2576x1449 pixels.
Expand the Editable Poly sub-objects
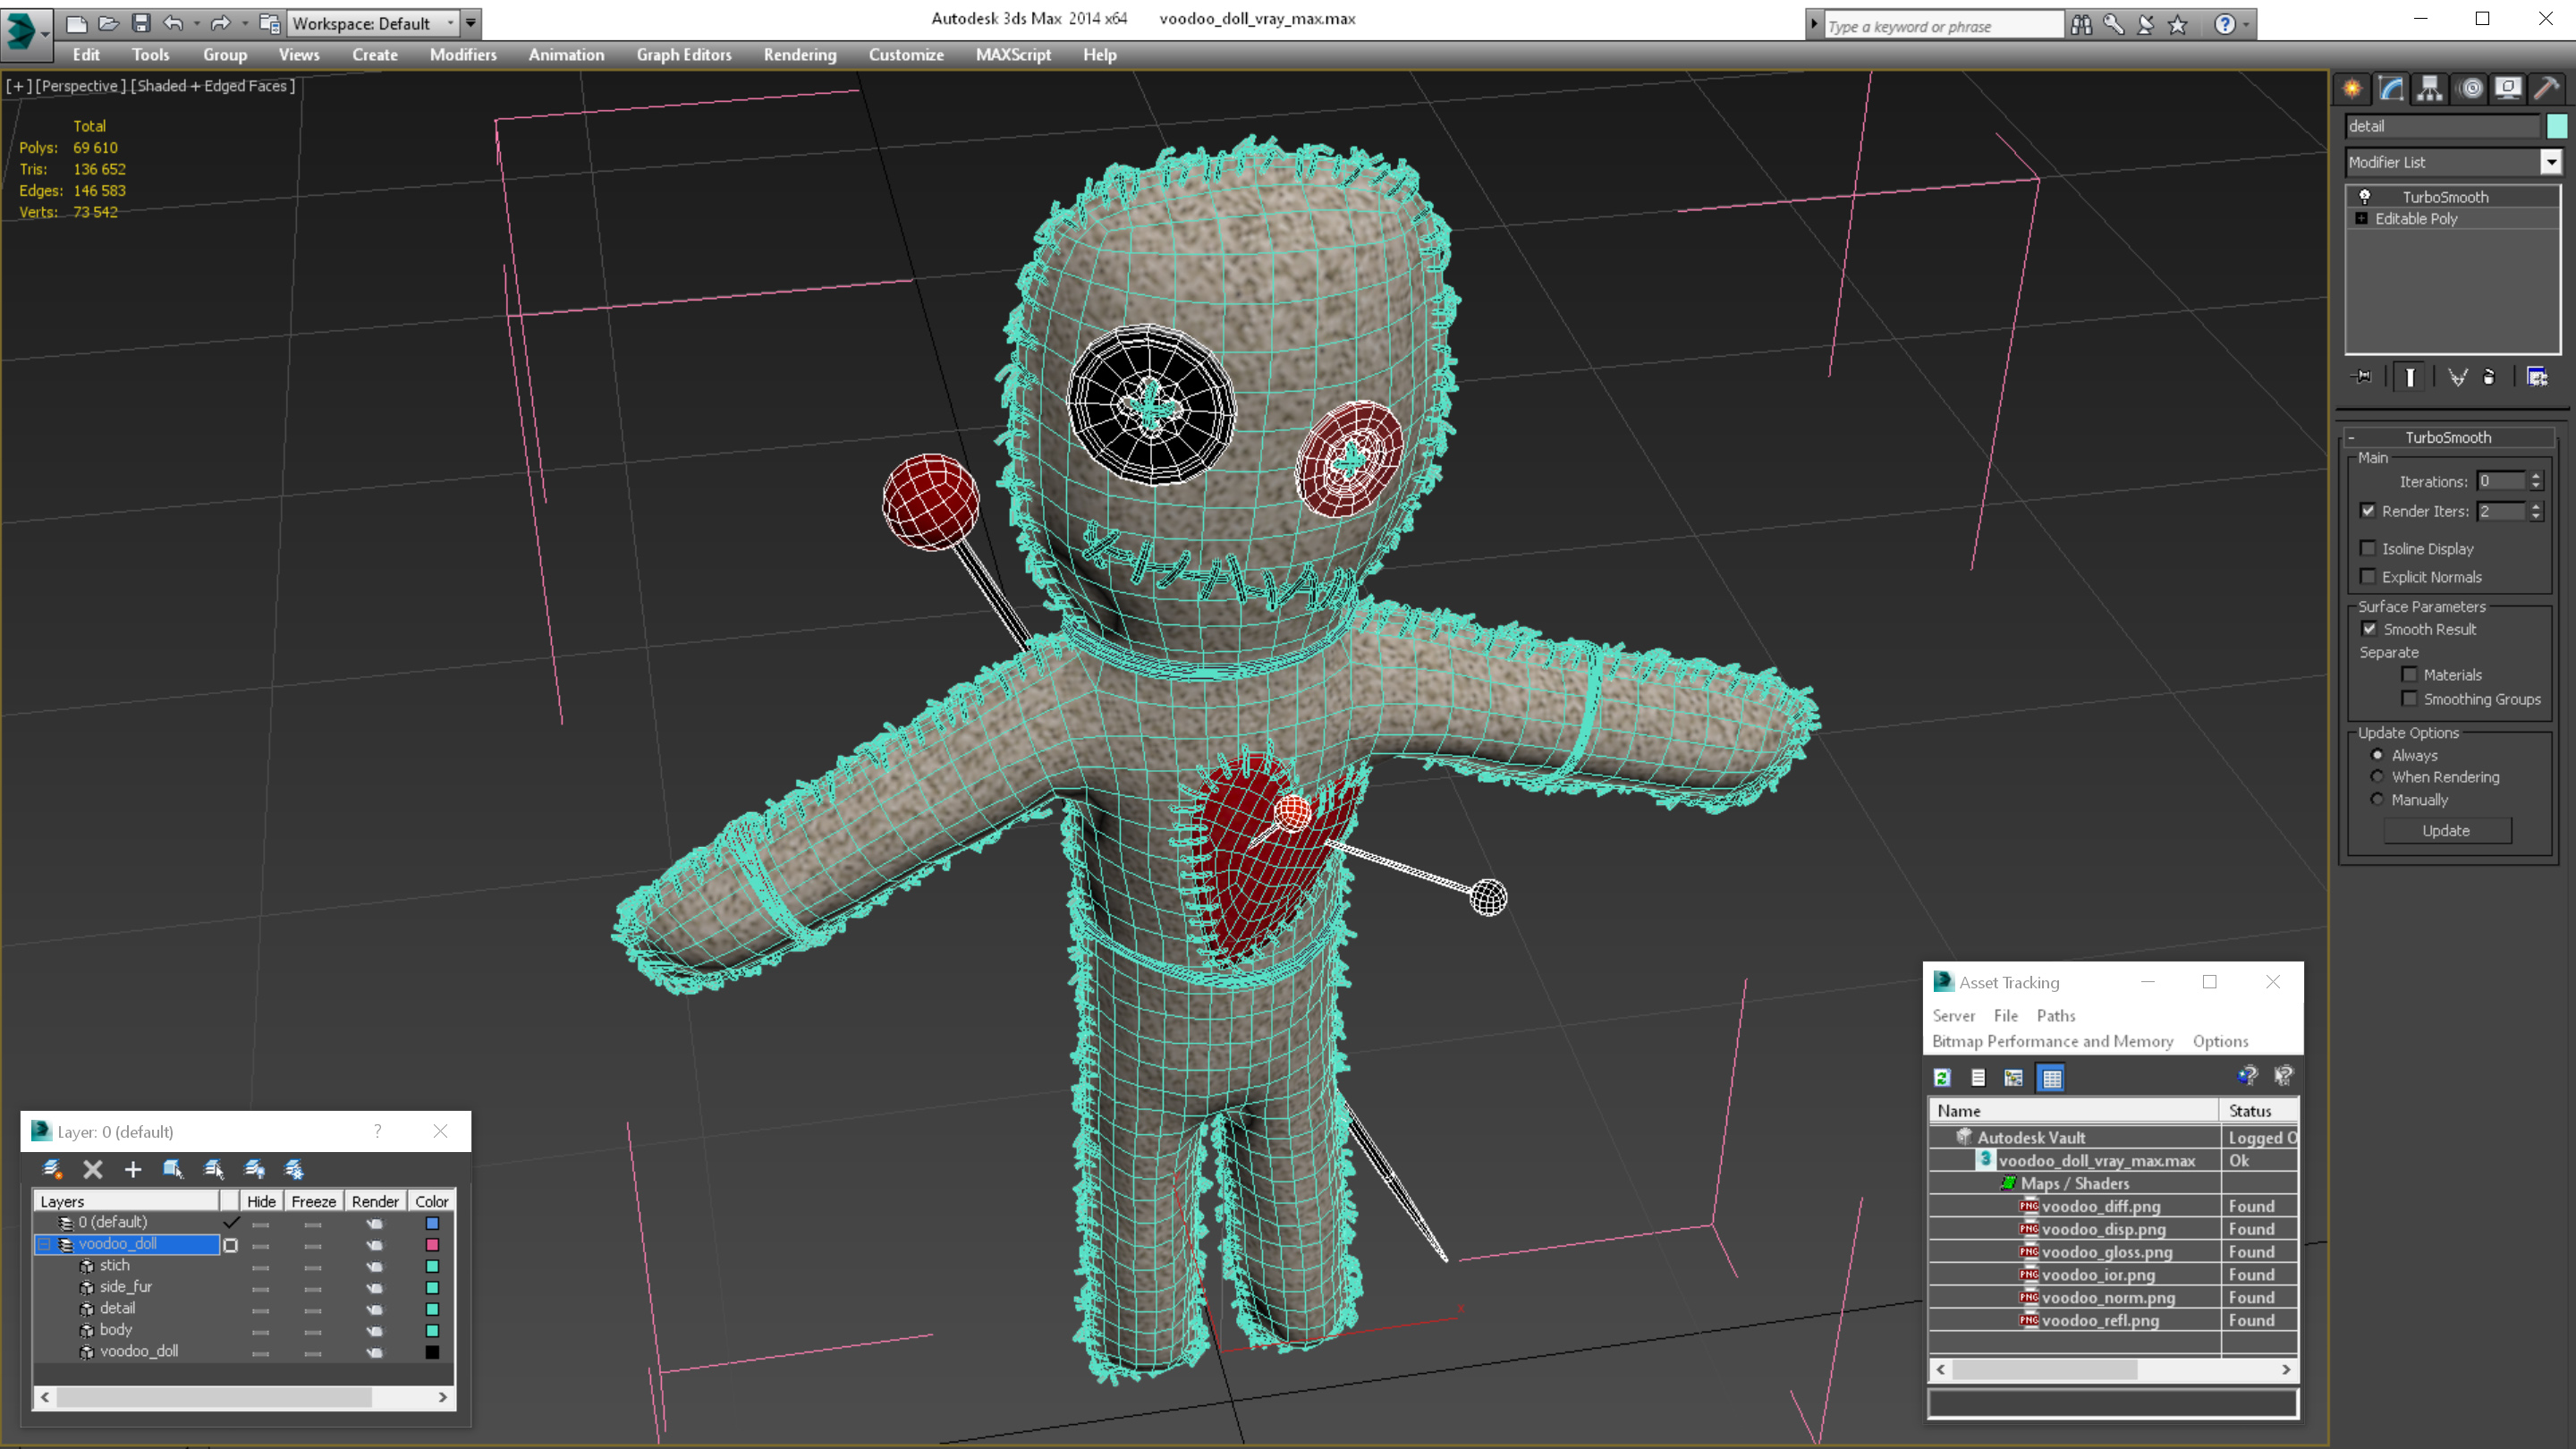2362,218
